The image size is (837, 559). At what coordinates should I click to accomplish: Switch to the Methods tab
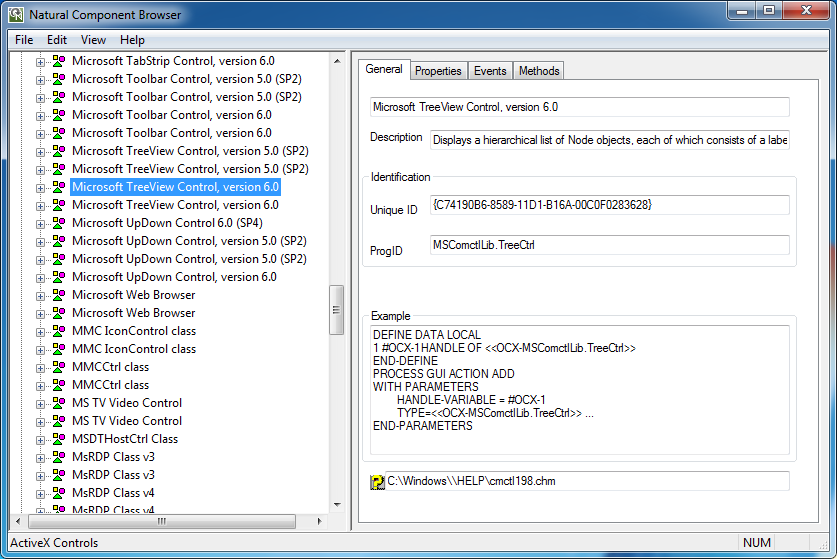pyautogui.click(x=539, y=71)
